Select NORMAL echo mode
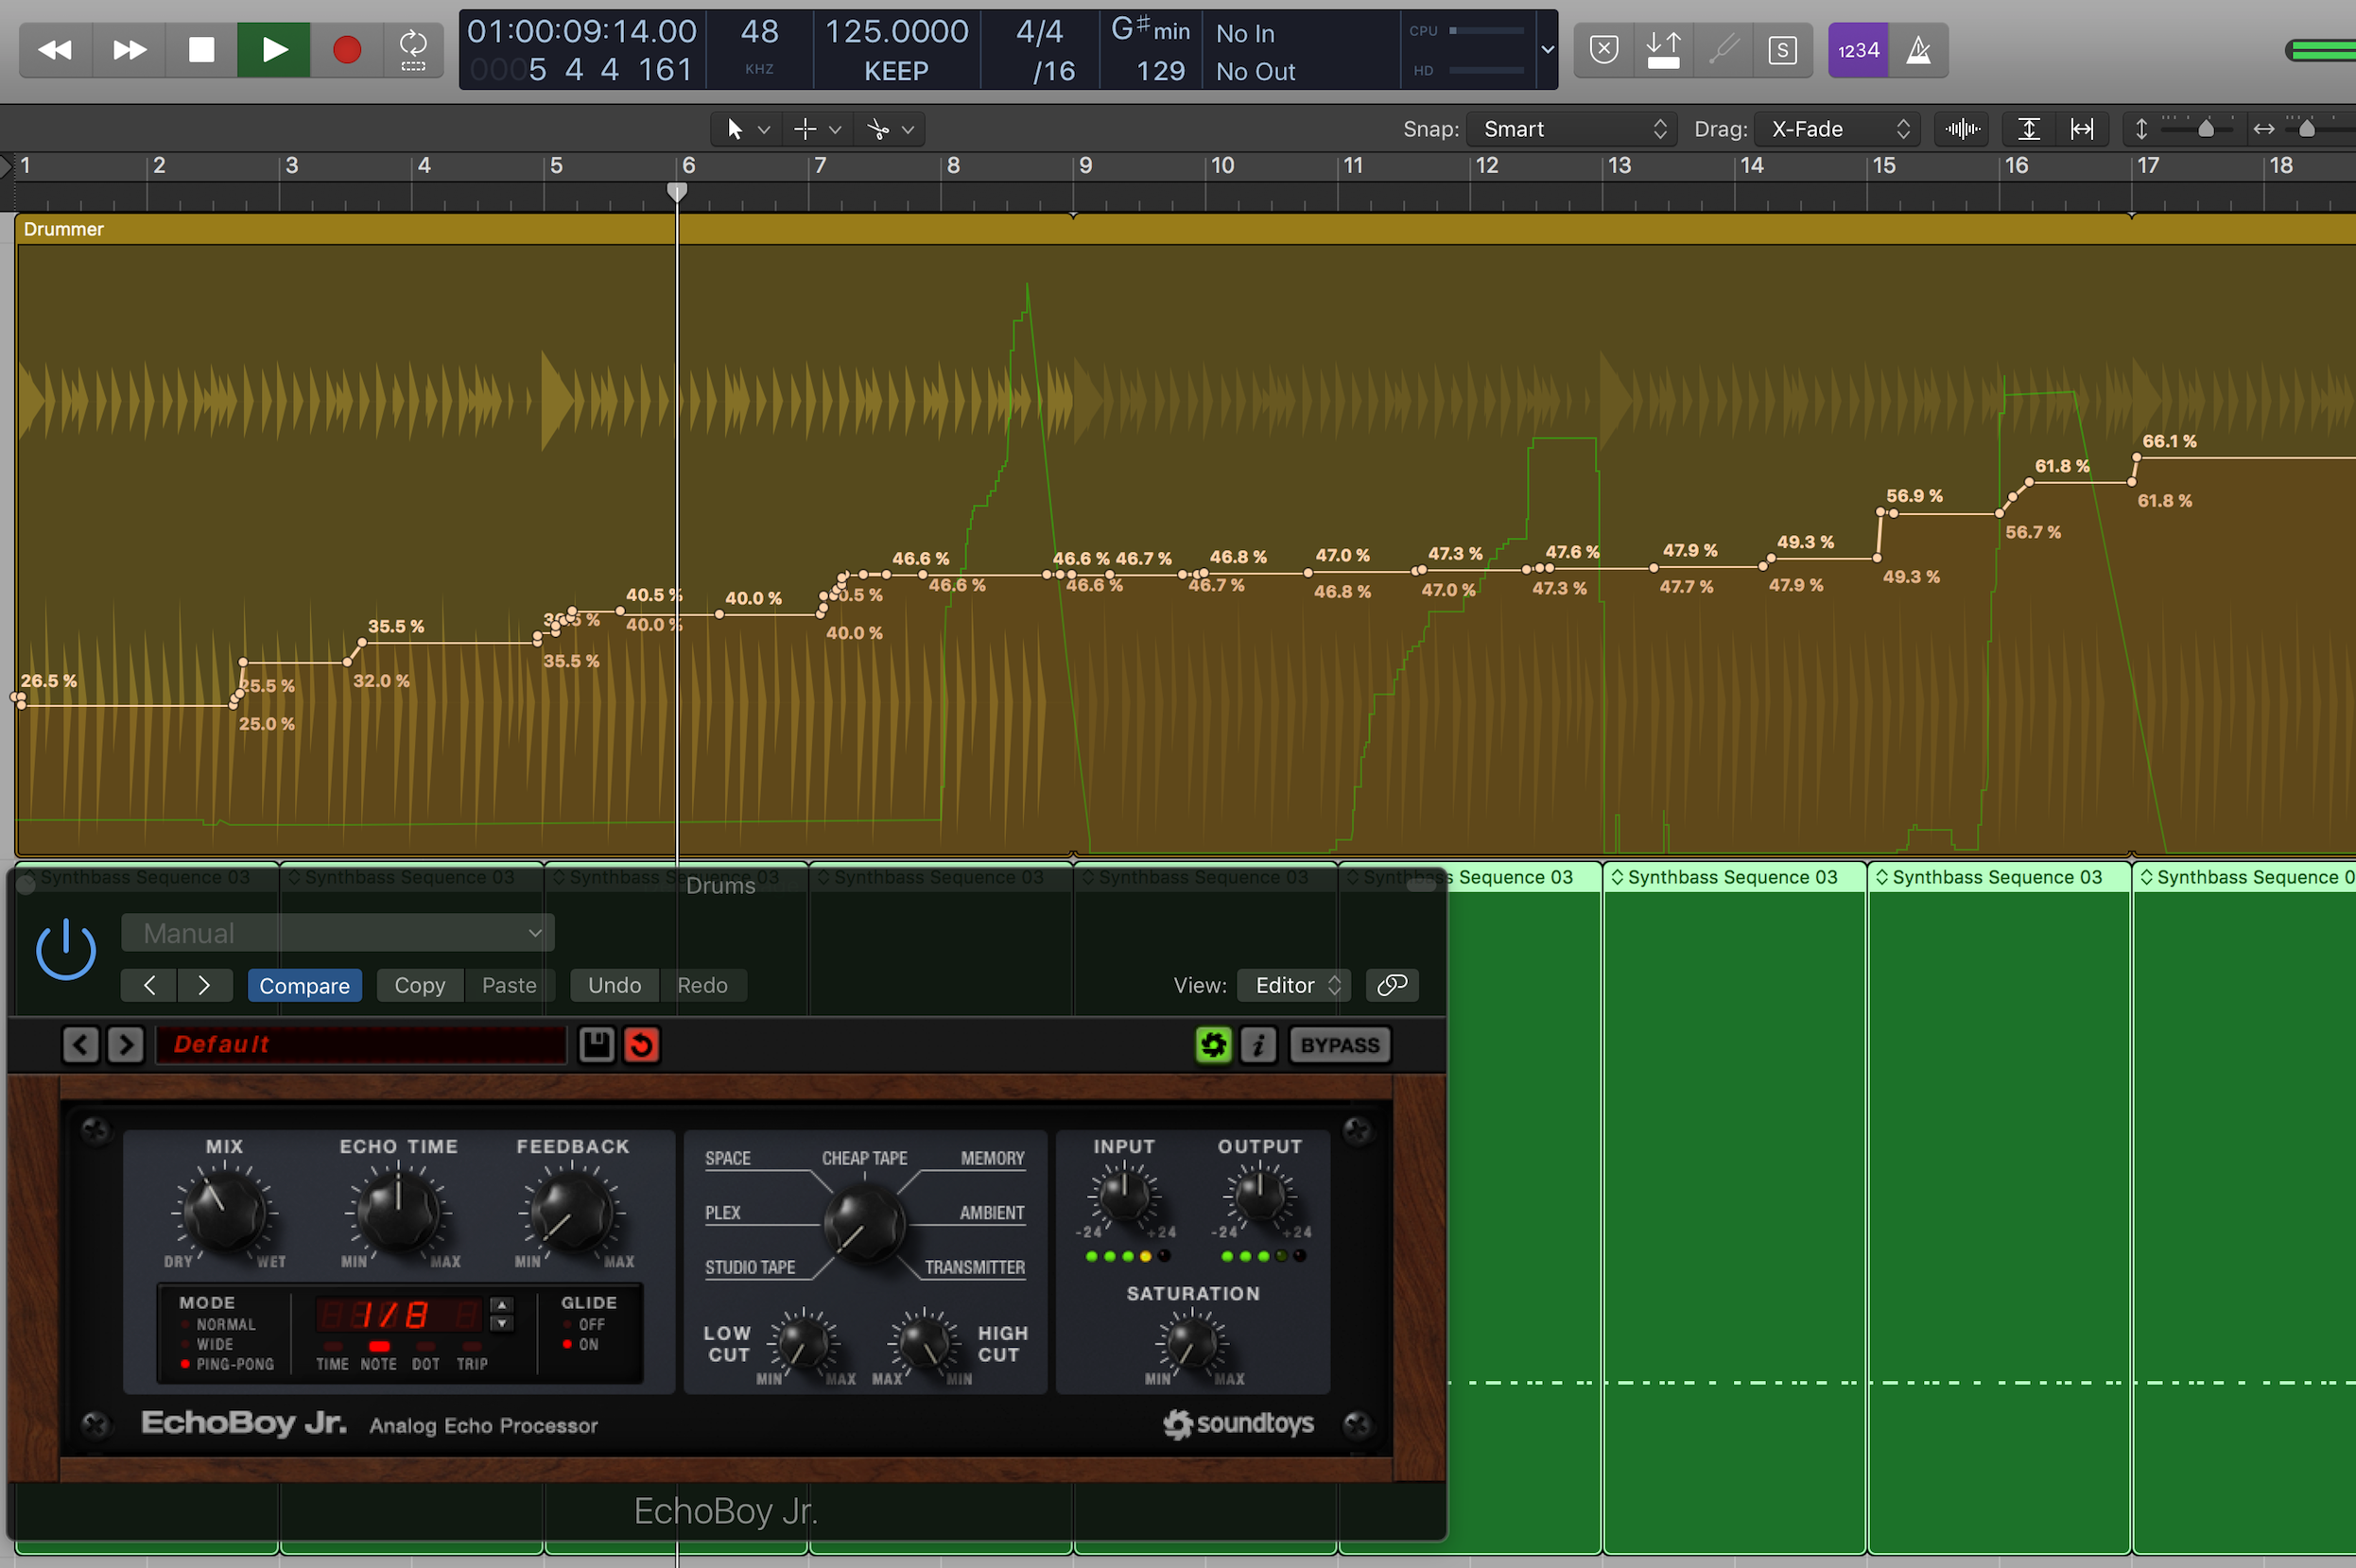 click(220, 1324)
